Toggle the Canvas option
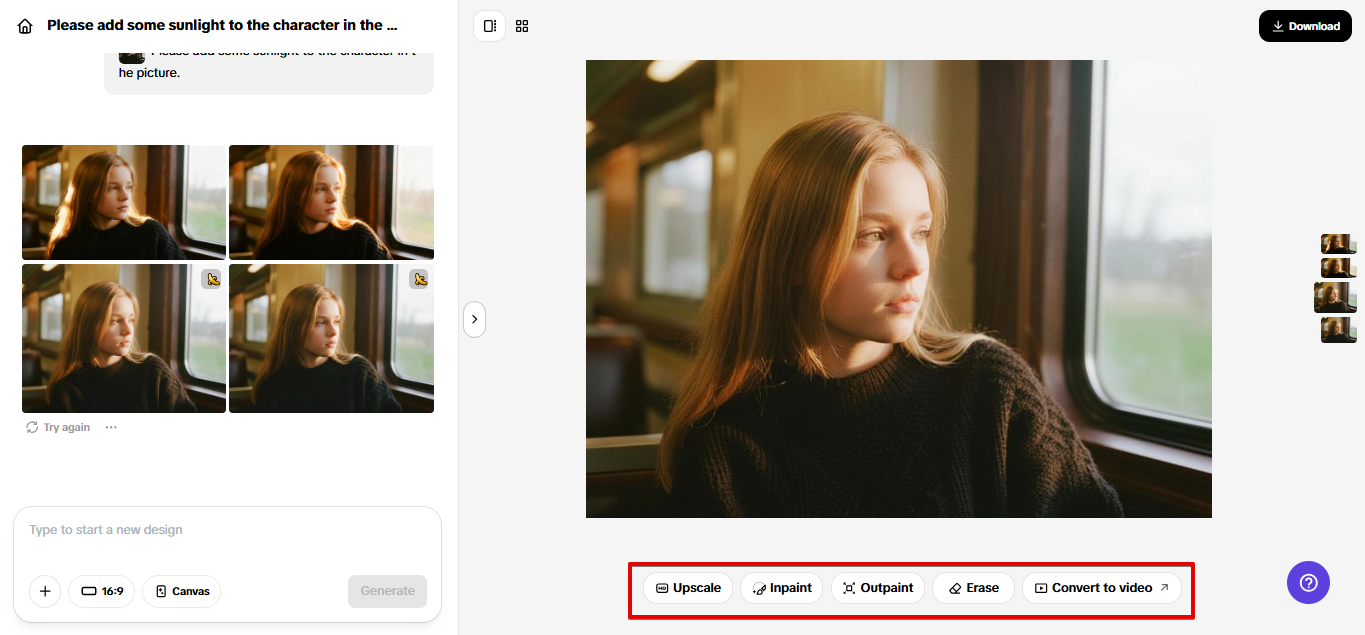 click(181, 591)
